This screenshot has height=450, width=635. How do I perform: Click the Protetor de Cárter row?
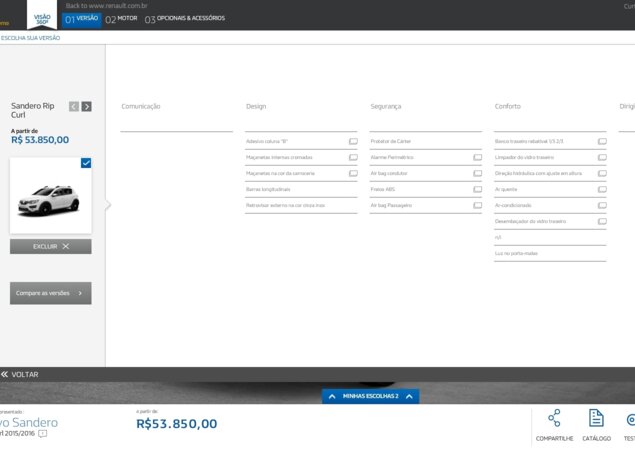(426, 141)
